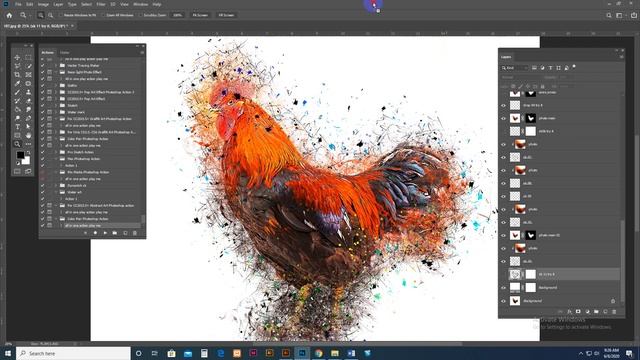
Task: Toggle checkmark for Mix Media Photoshop Action
Action: click(42, 172)
